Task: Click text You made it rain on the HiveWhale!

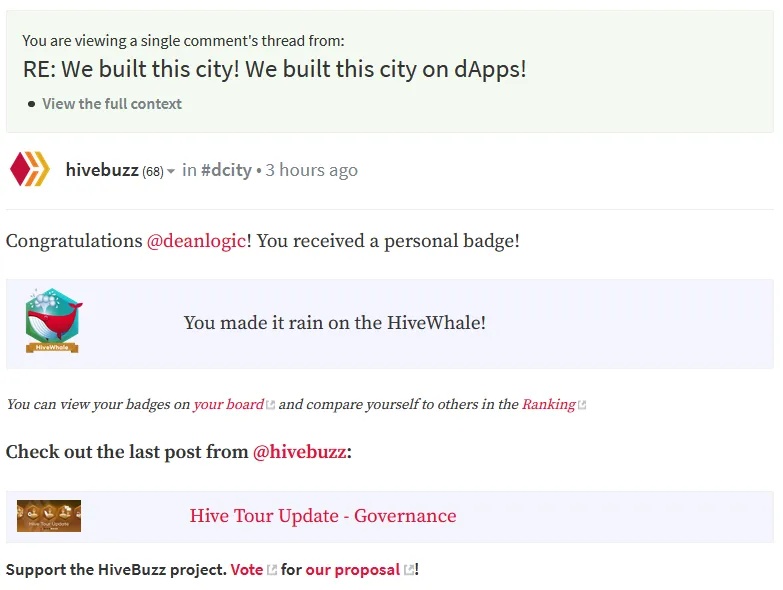Action: coord(335,323)
